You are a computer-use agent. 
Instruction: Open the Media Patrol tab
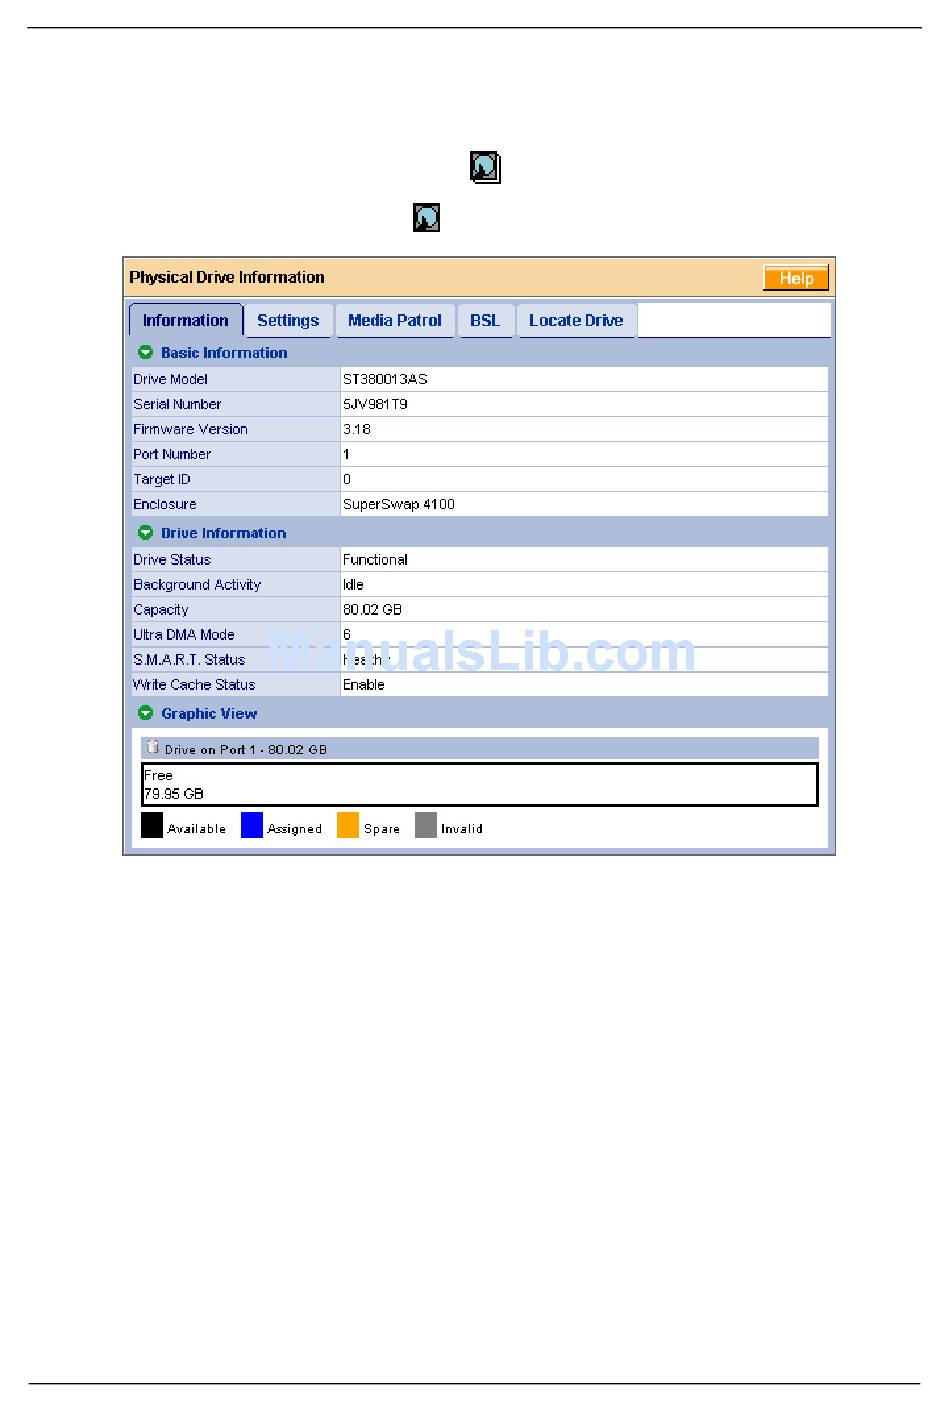(x=395, y=320)
